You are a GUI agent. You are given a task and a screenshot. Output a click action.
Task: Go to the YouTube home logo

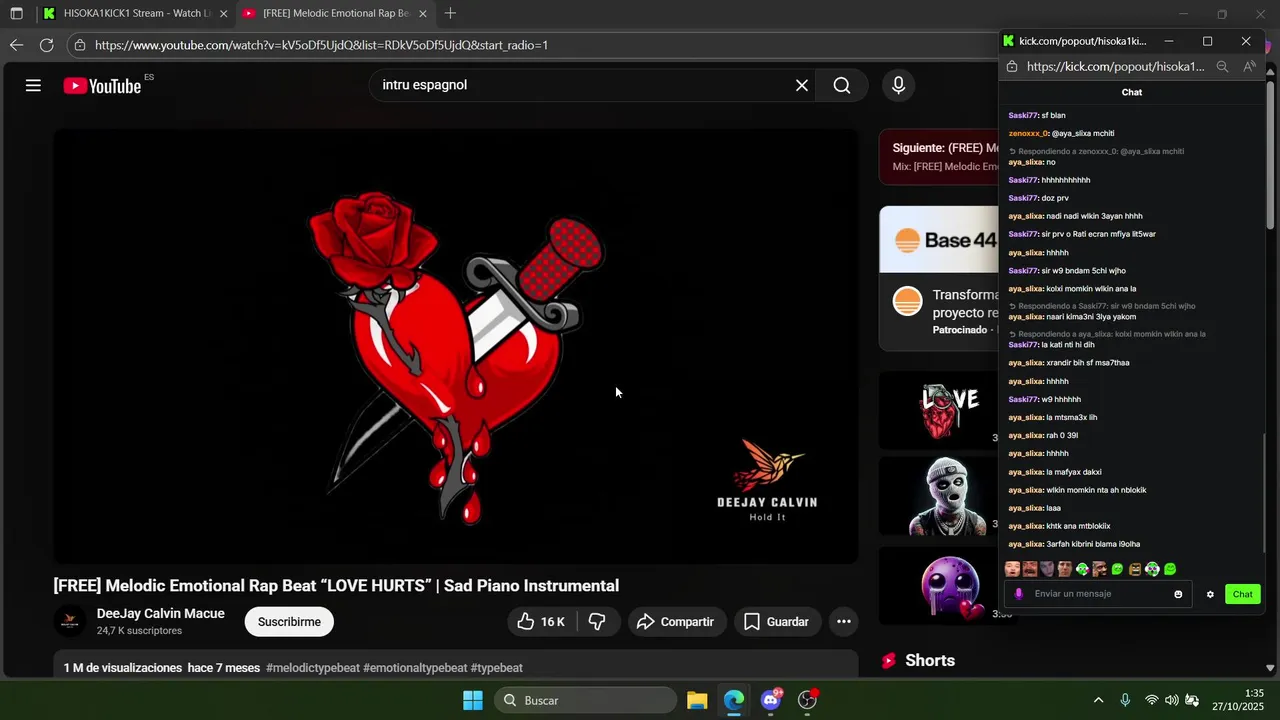pos(102,86)
